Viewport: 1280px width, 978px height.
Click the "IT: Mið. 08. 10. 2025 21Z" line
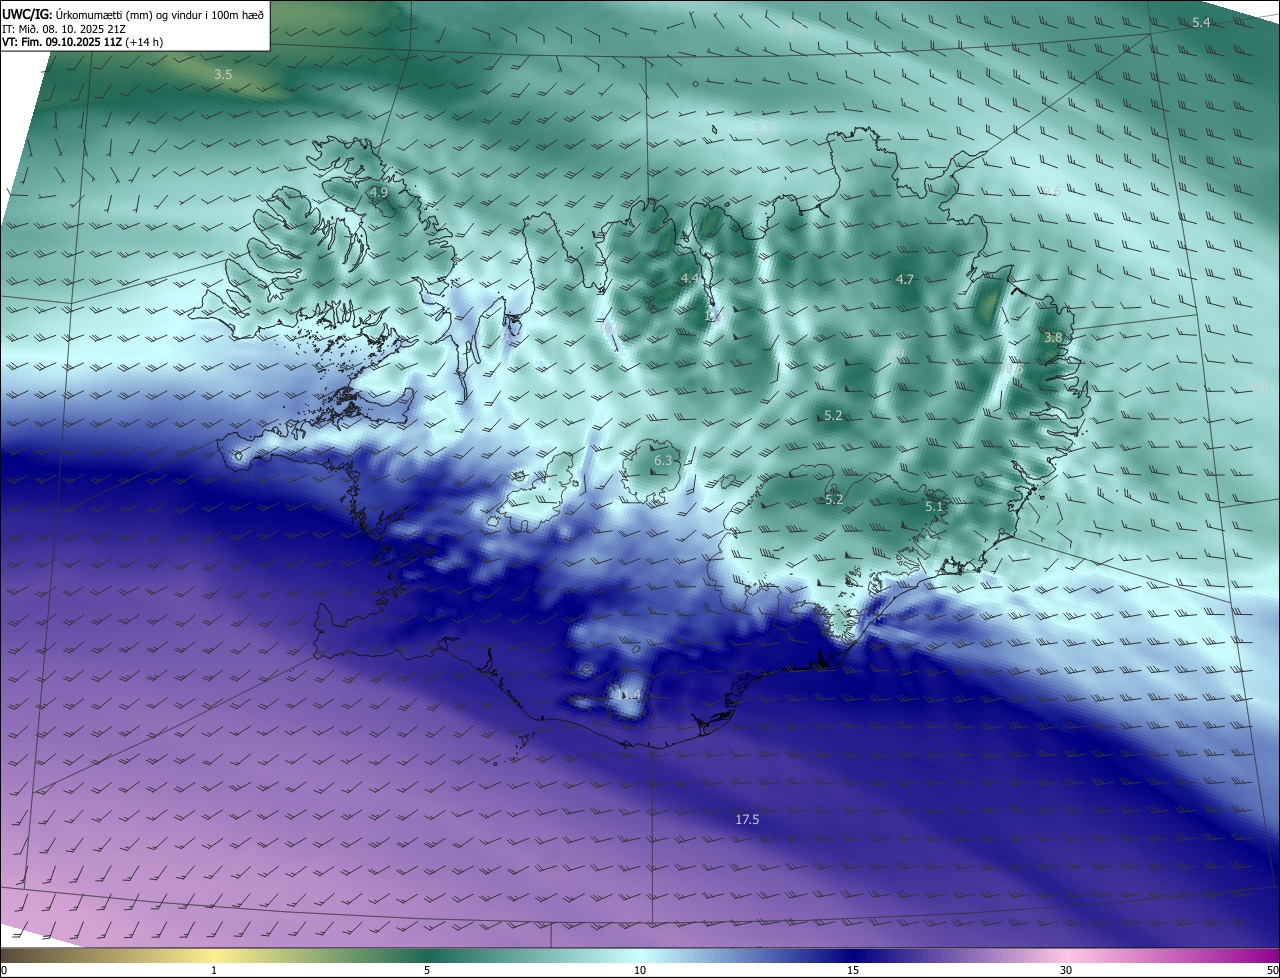point(64,29)
